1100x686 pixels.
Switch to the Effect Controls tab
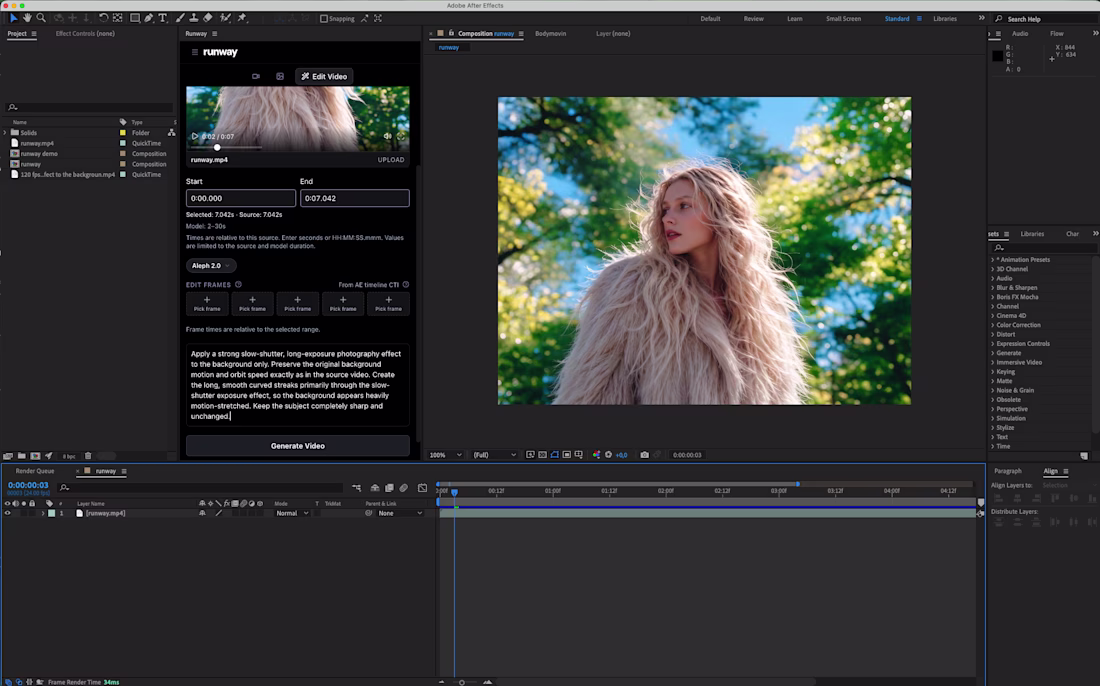[x=85, y=34]
